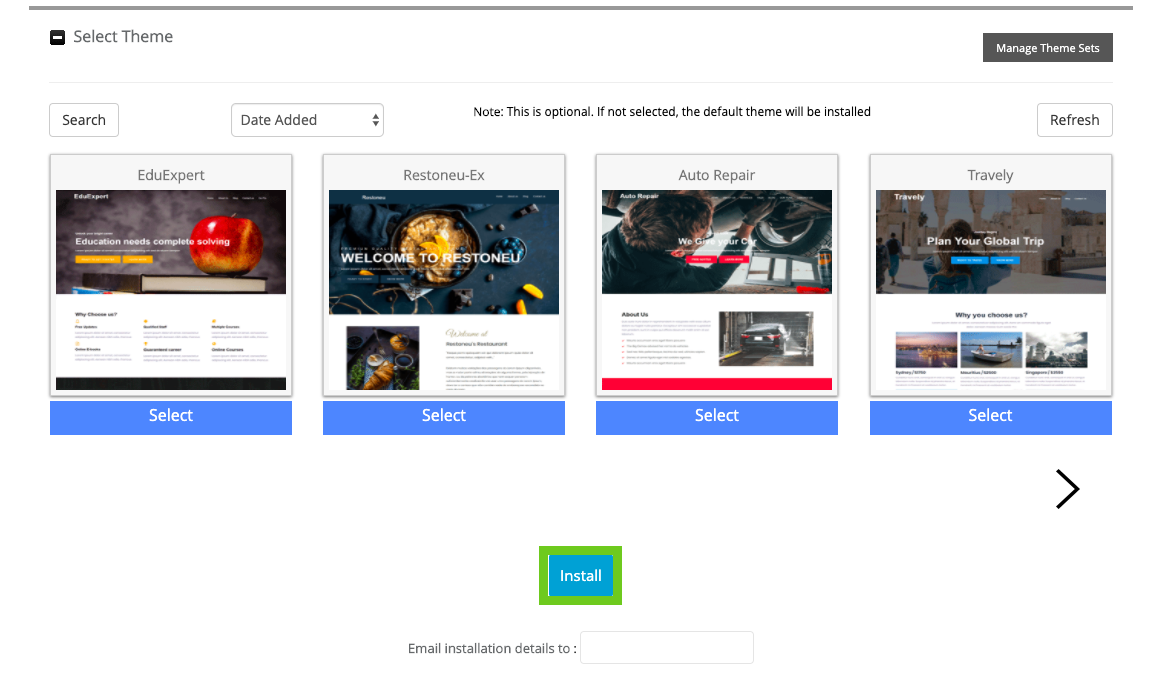This screenshot has height=677, width=1163.
Task: Show next themes with right arrow
Action: tap(1067, 489)
